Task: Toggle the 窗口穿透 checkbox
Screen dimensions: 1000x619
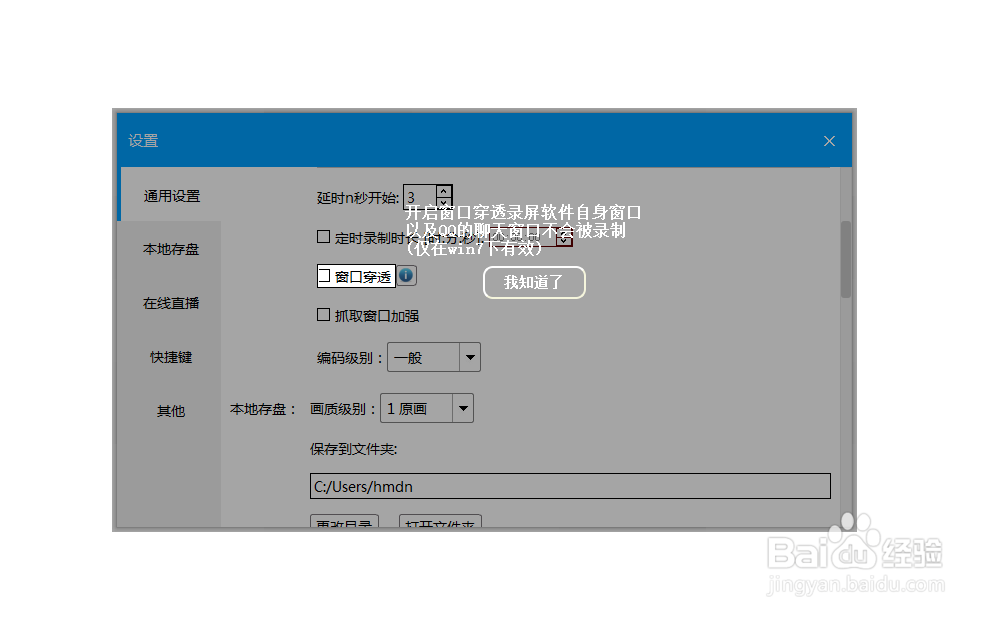Action: (x=324, y=276)
